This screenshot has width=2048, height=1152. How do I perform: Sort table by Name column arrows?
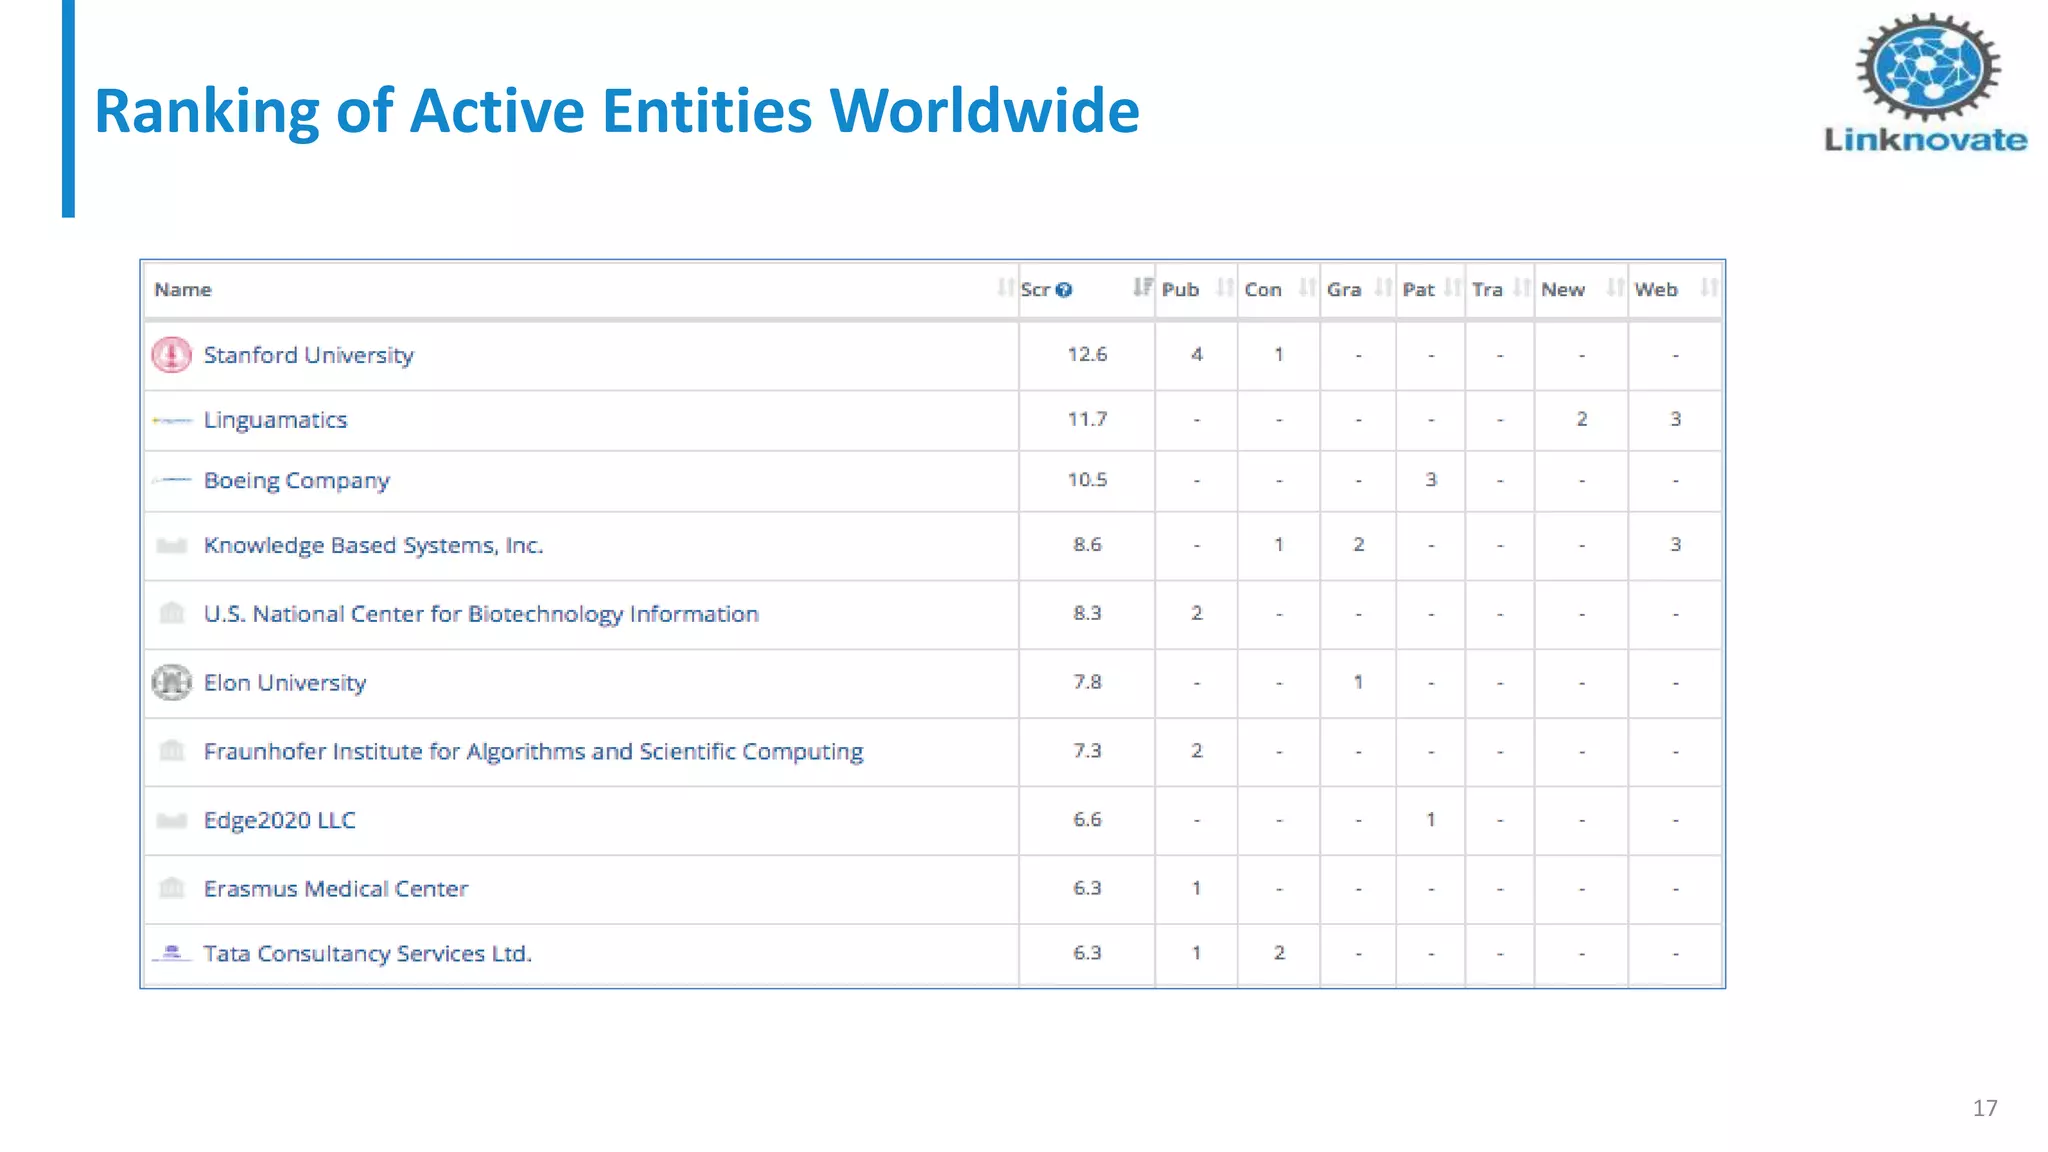[1005, 288]
